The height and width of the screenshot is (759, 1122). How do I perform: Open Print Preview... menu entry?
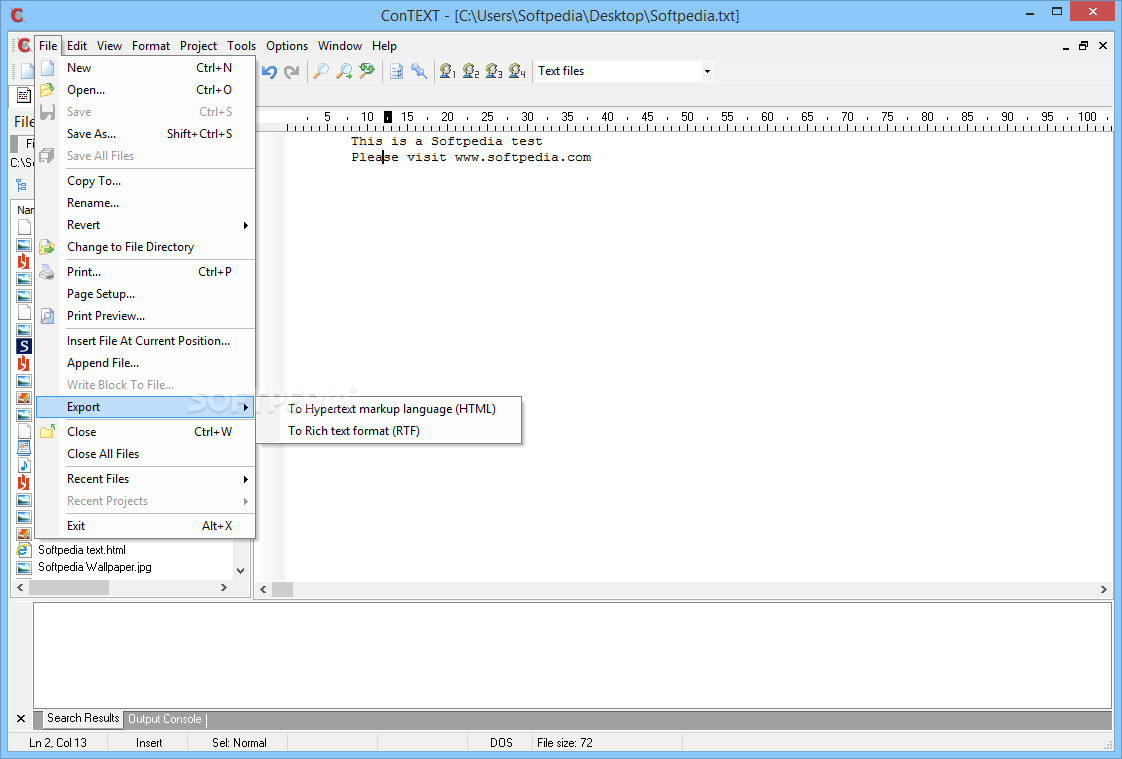click(x=146, y=316)
